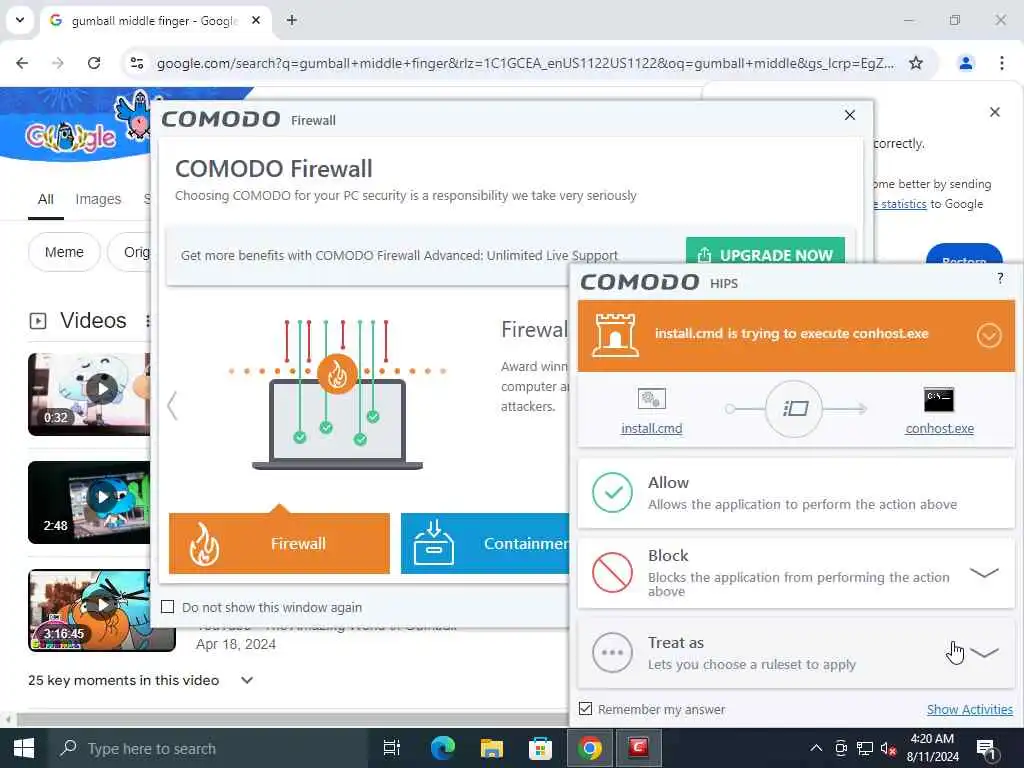This screenshot has width=1024, height=768.
Task: Go back in Chrome browser
Action: pos(22,63)
